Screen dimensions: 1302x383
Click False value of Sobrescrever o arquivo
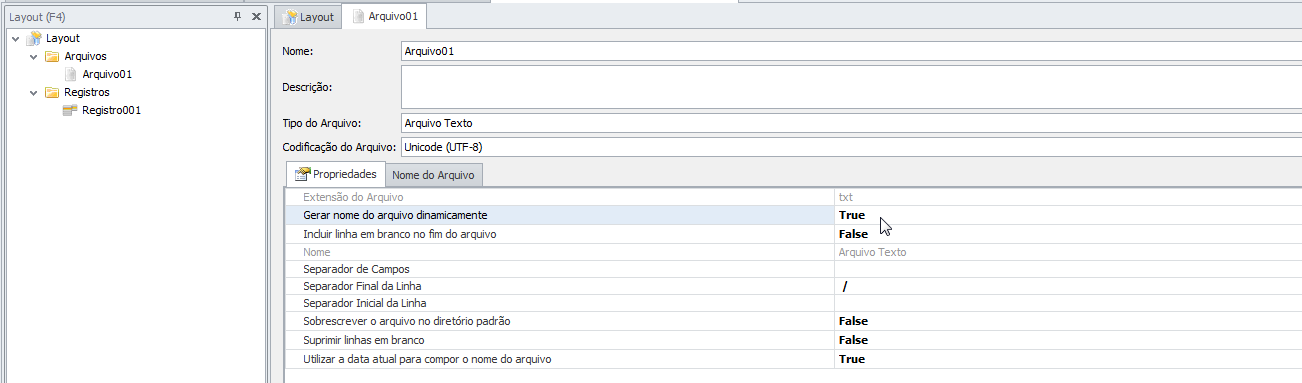(853, 321)
